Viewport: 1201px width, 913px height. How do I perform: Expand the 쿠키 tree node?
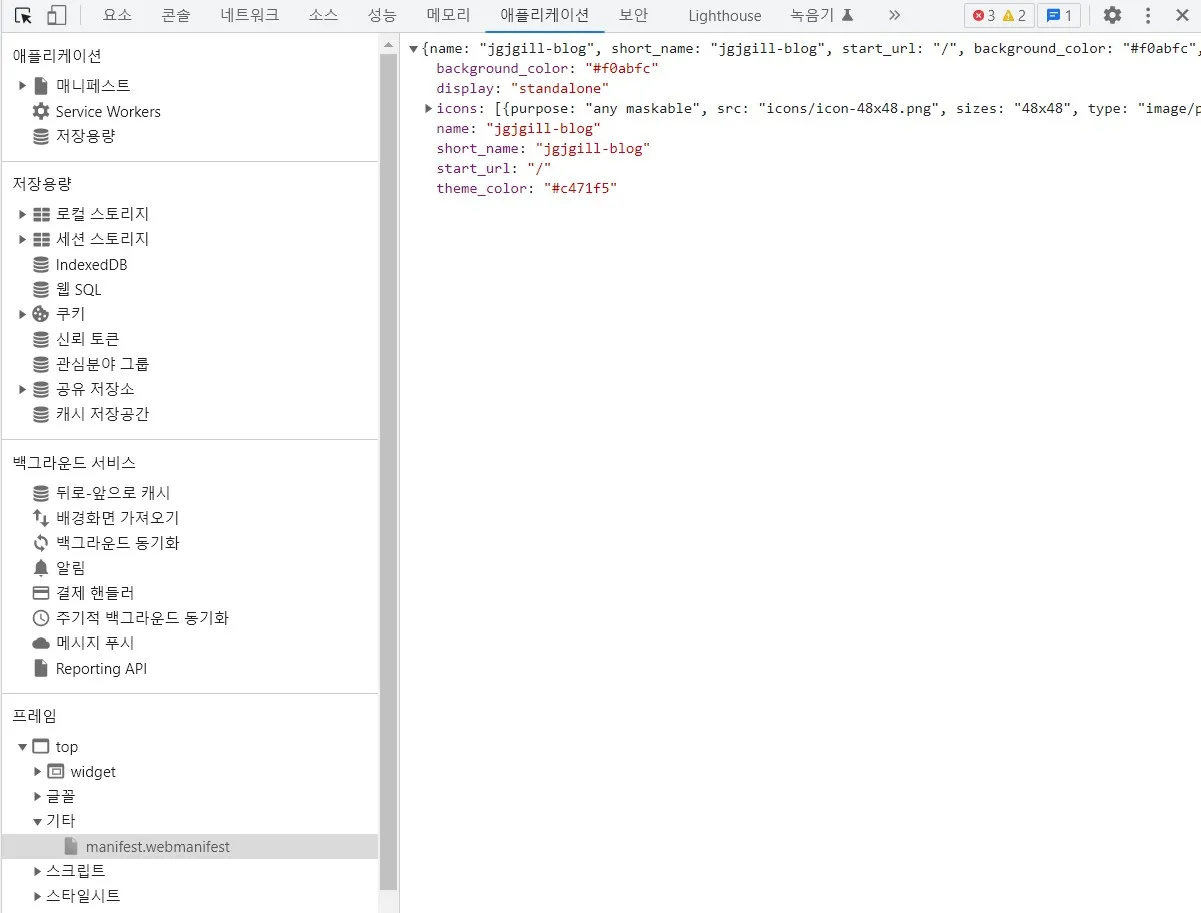23,314
